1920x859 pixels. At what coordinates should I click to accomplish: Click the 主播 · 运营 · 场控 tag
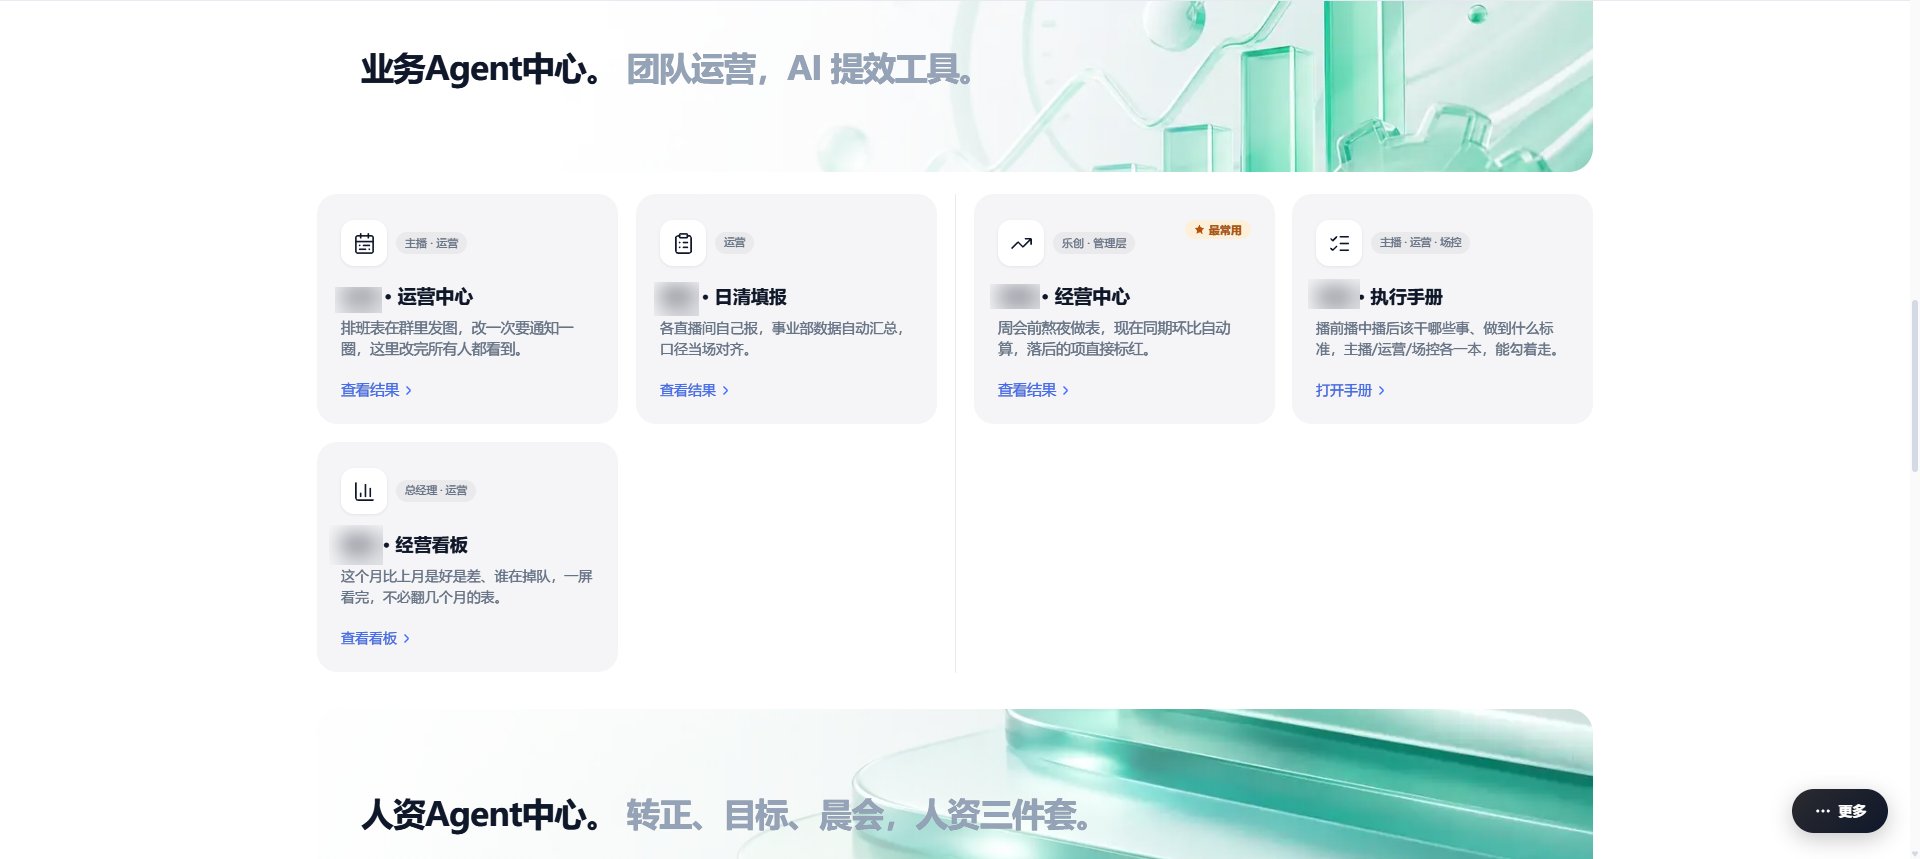(x=1421, y=242)
